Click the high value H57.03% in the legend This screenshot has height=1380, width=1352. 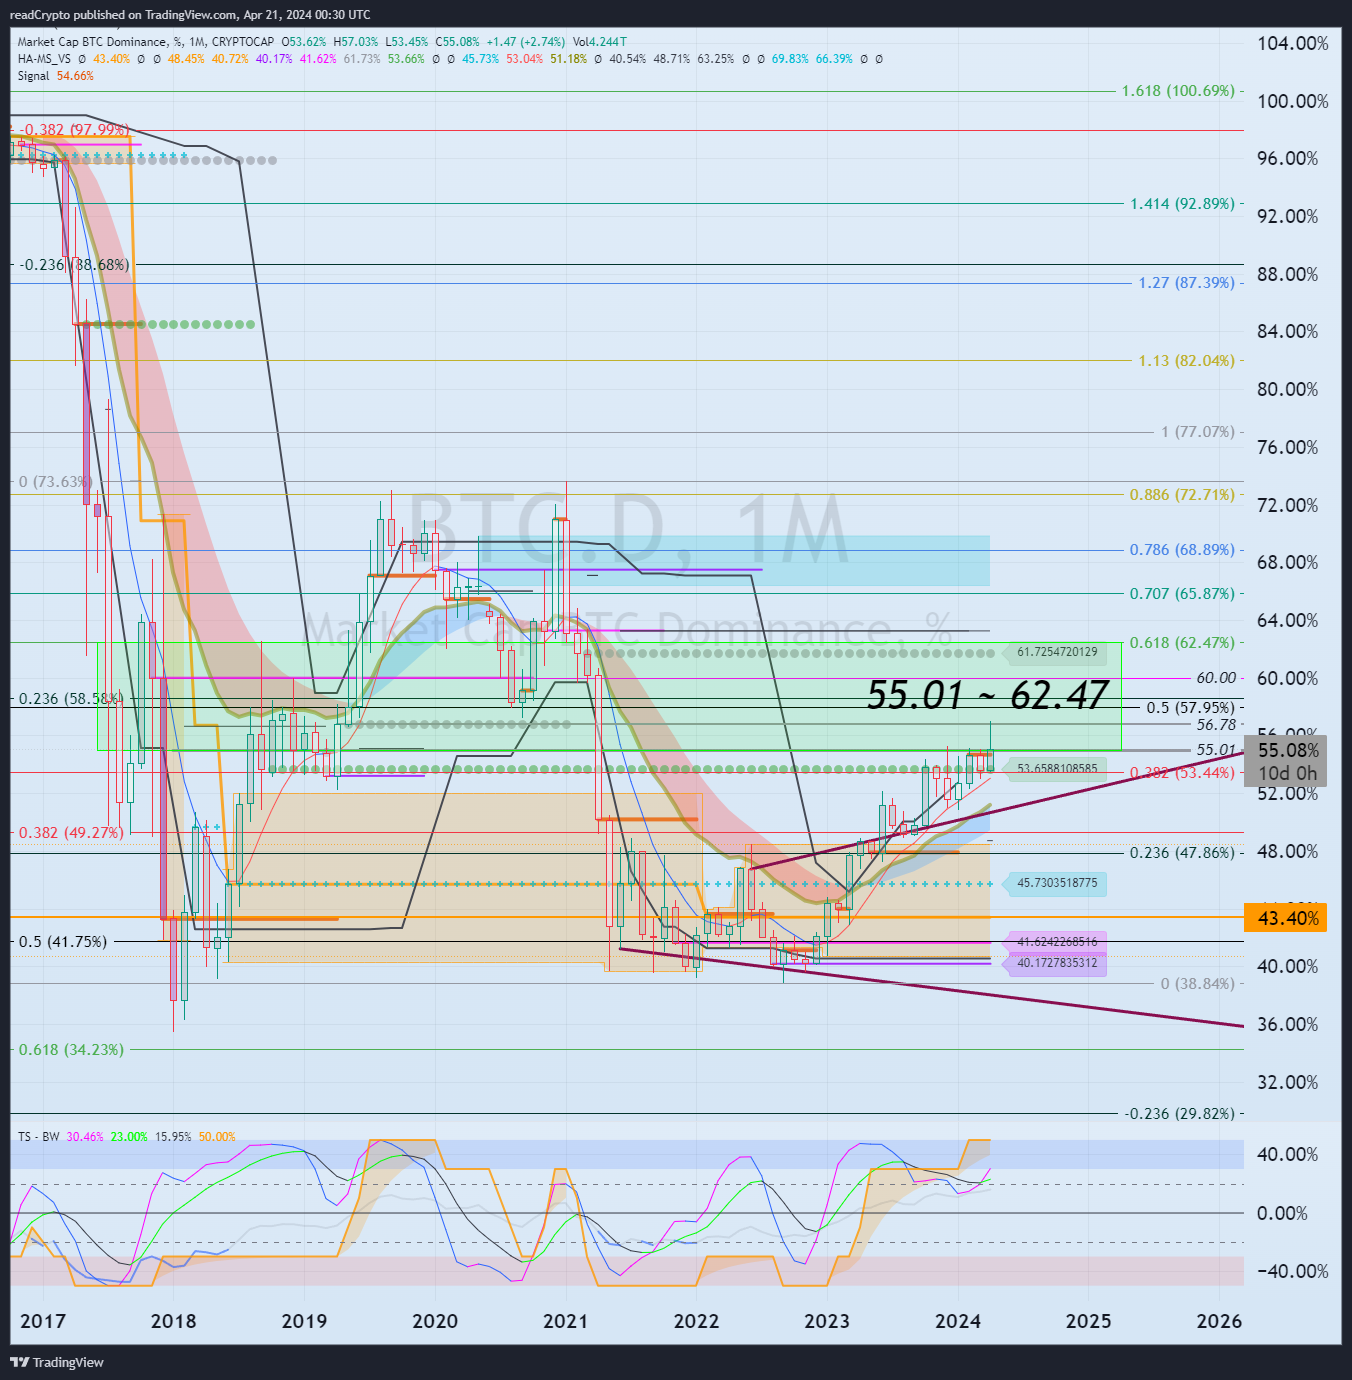(356, 42)
